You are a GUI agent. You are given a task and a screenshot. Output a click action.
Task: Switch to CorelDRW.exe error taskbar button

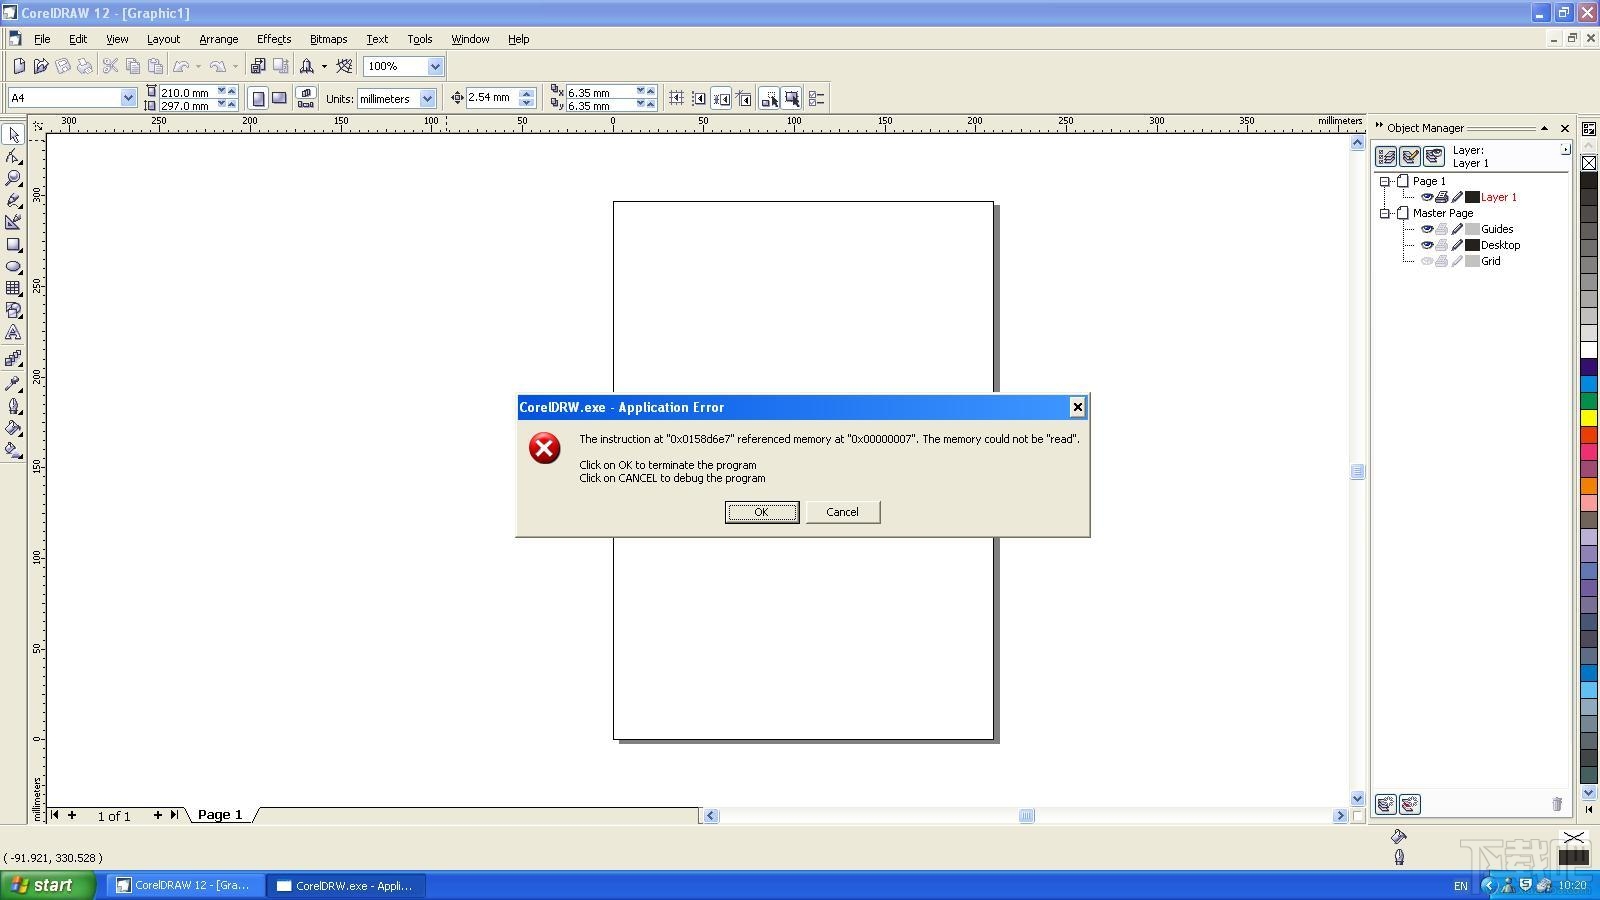click(347, 885)
